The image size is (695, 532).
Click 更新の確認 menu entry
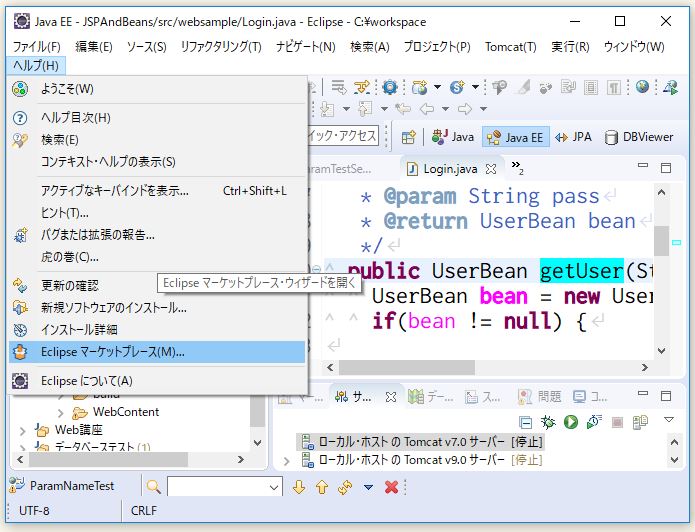point(83,286)
